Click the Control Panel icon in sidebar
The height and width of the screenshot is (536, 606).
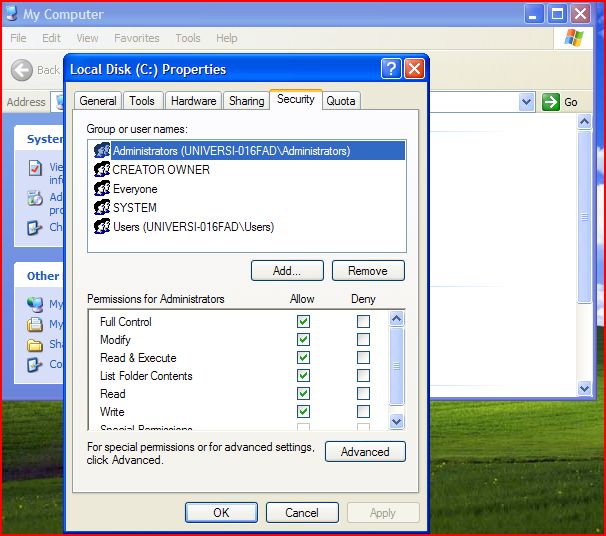pos(34,364)
